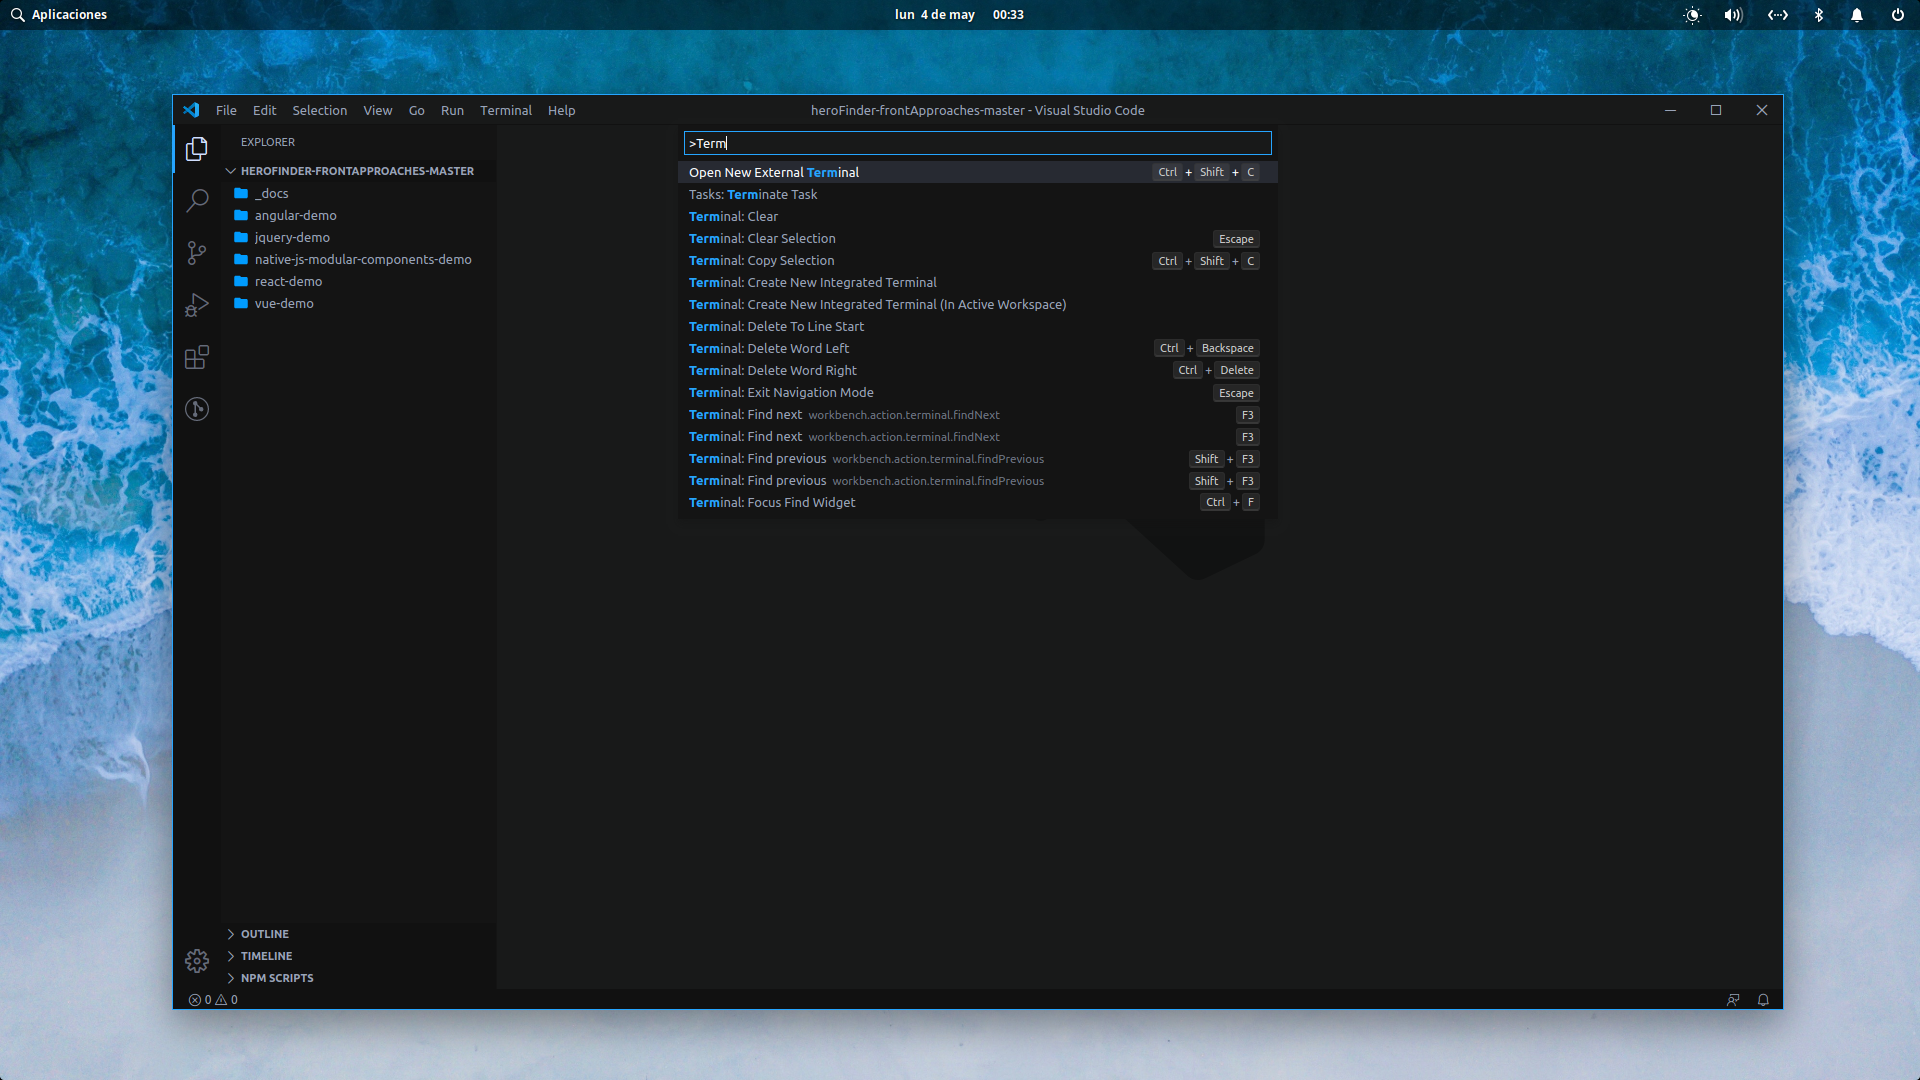This screenshot has height=1080, width=1920.
Task: Open the react-demo folder
Action: (288, 282)
